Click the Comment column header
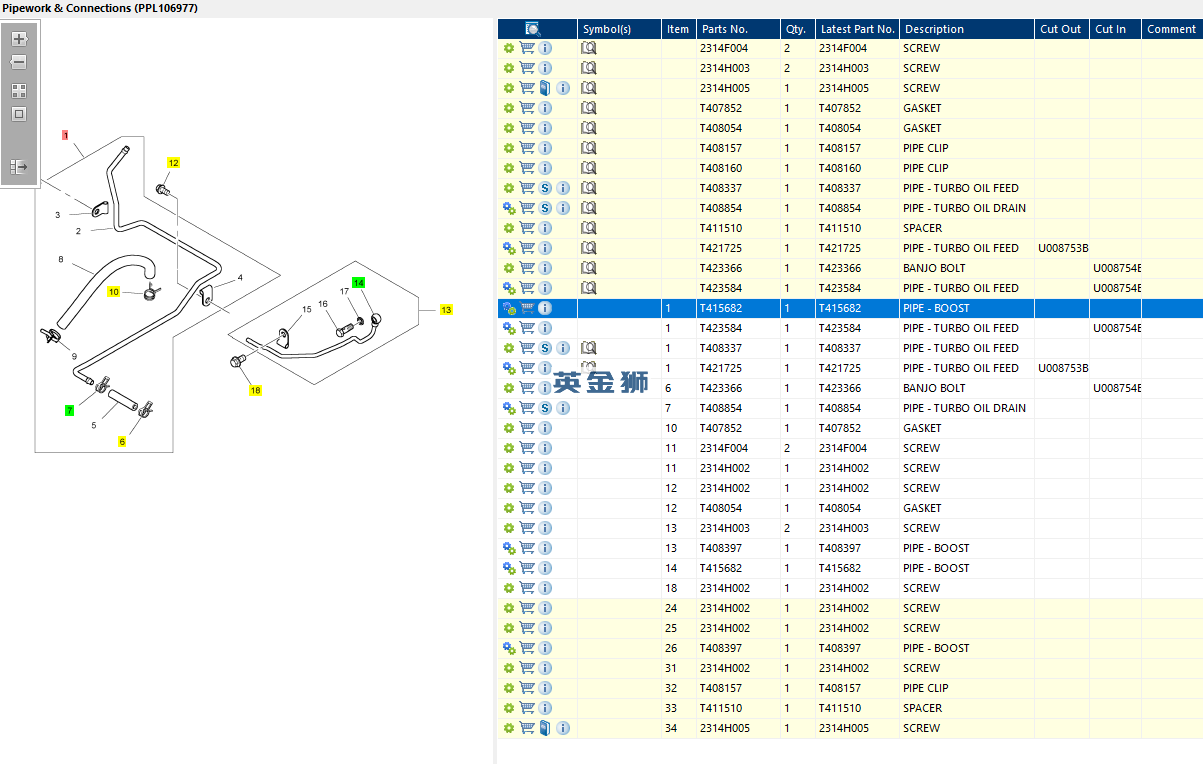The height and width of the screenshot is (764, 1203). [1172, 29]
